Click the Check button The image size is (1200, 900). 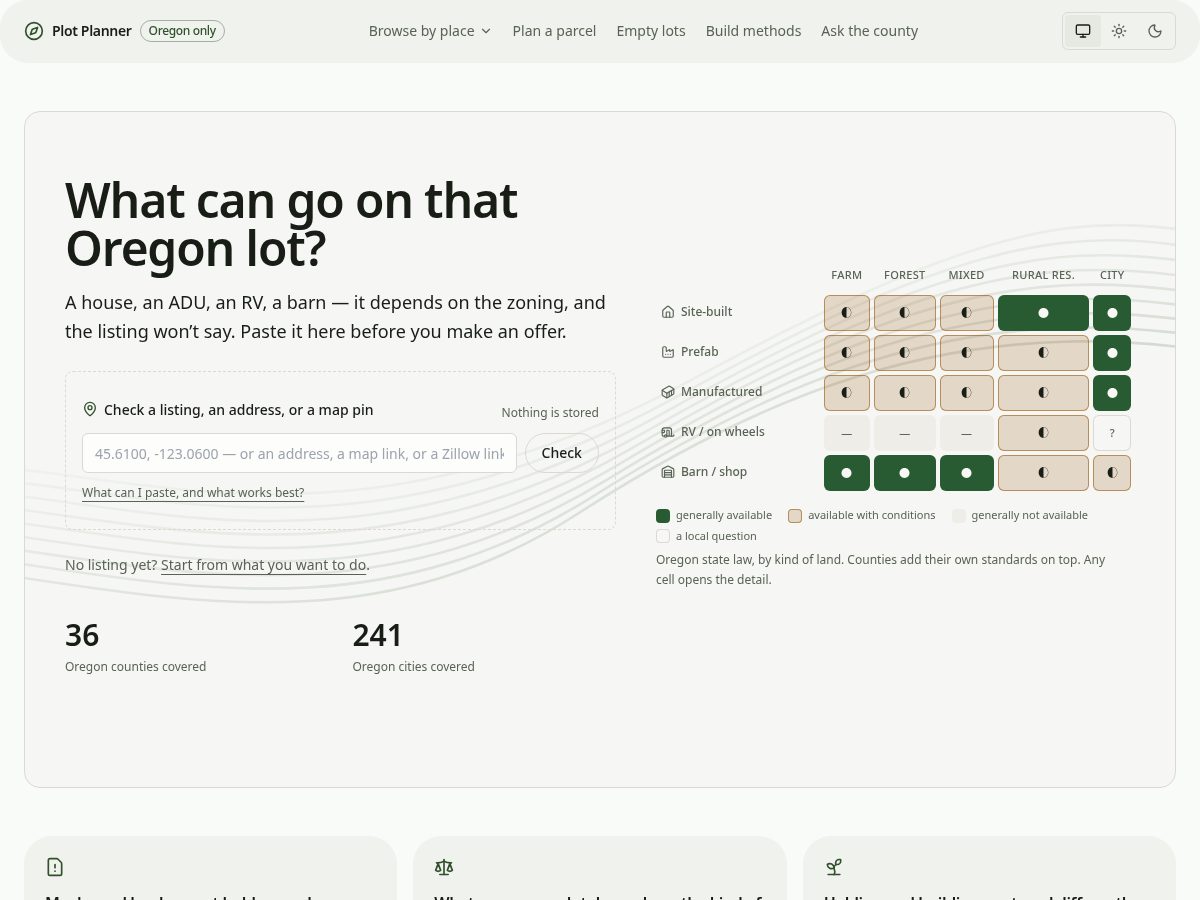[561, 453]
